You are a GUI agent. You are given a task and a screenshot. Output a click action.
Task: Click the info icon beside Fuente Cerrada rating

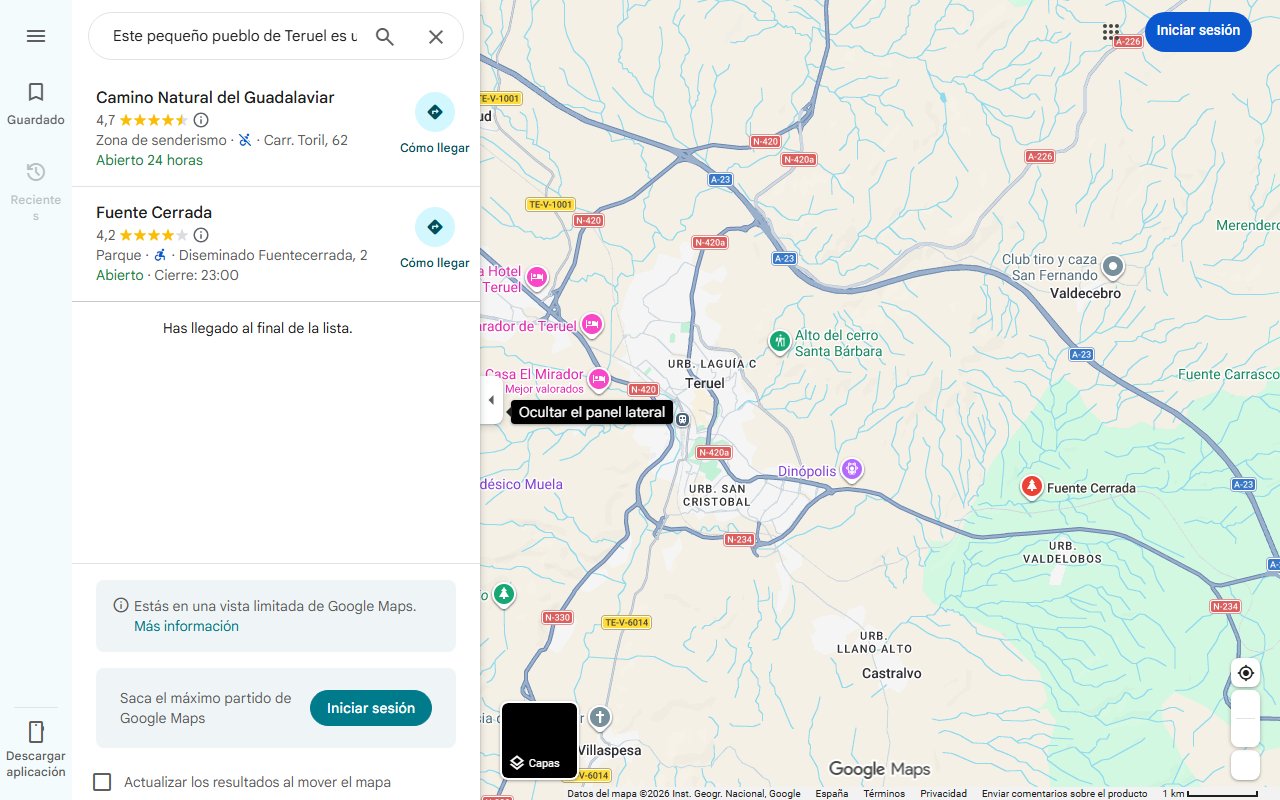[x=201, y=235]
